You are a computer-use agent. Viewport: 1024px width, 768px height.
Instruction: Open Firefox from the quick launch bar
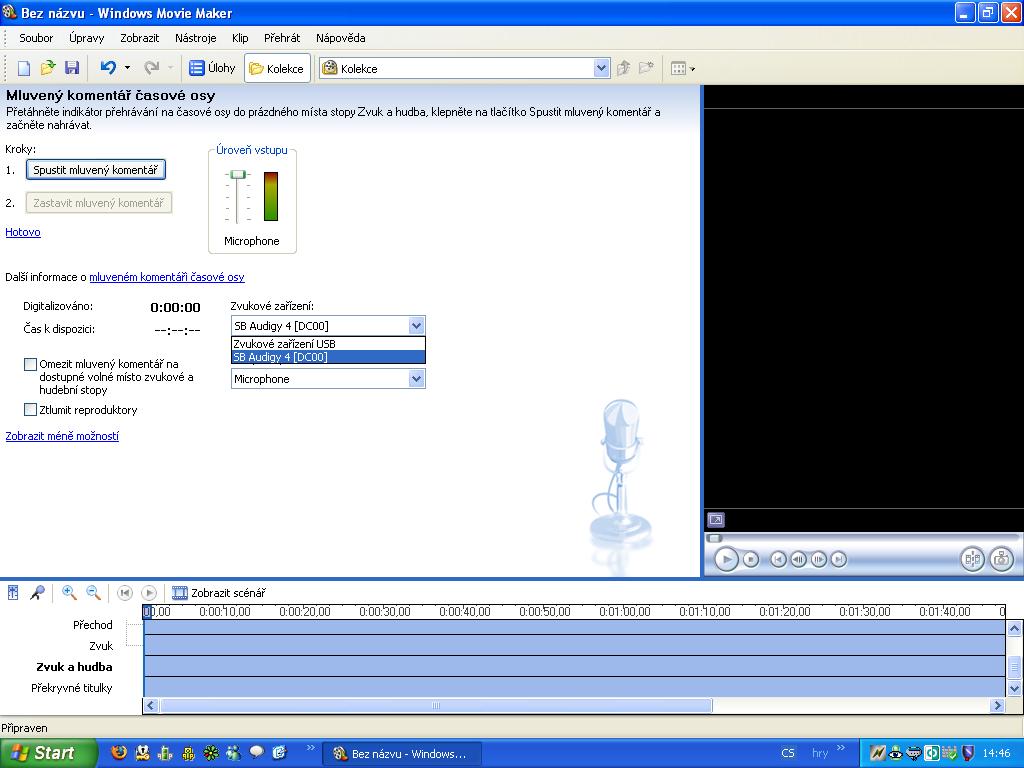click(x=119, y=753)
